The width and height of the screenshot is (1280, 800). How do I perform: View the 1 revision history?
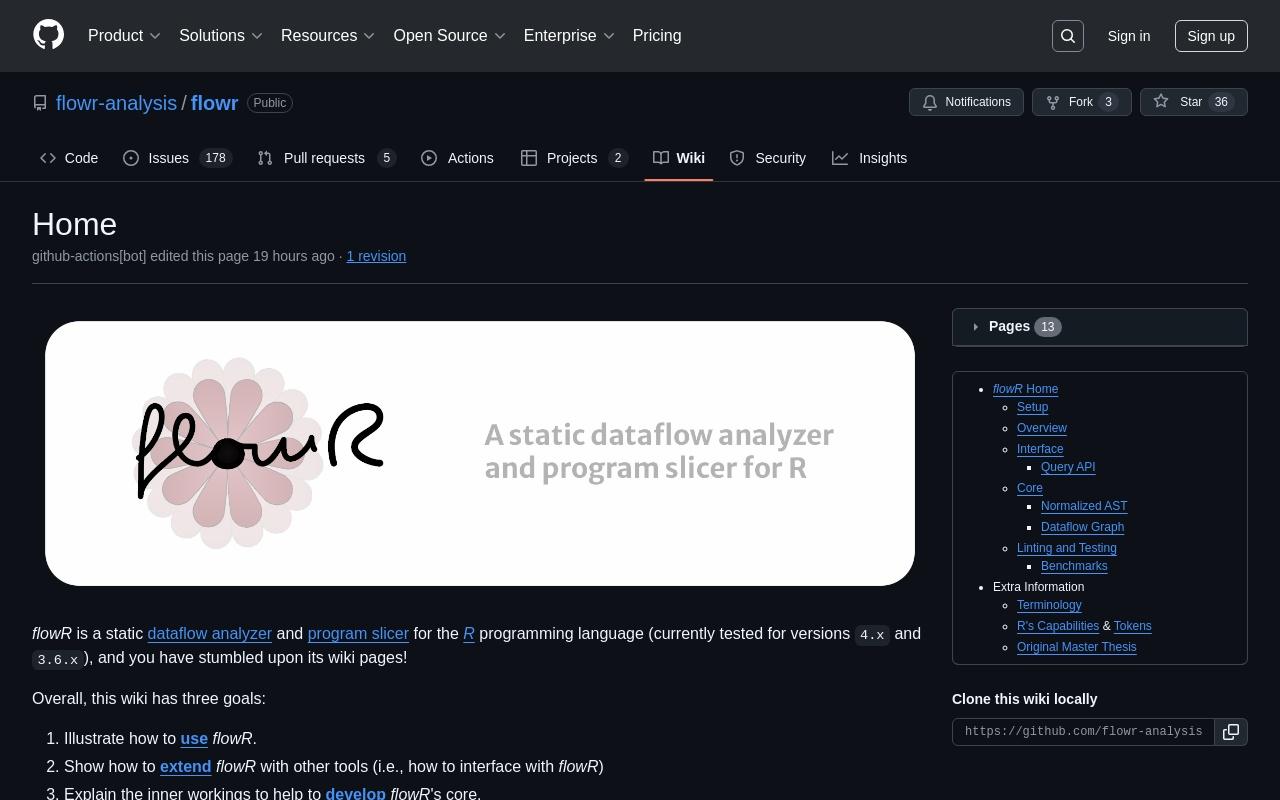click(x=376, y=256)
